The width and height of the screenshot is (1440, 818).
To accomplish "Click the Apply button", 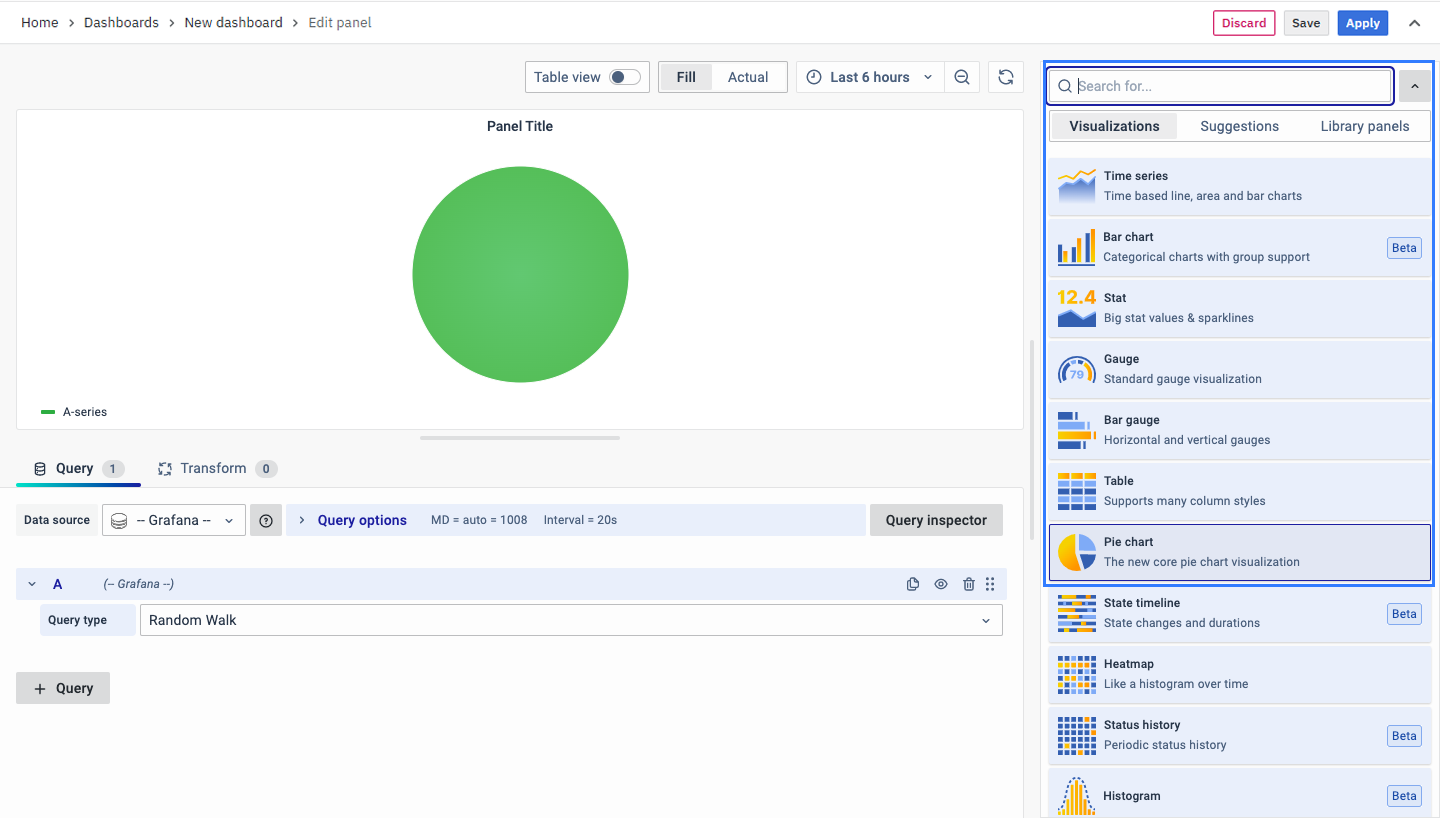I will pos(1362,23).
